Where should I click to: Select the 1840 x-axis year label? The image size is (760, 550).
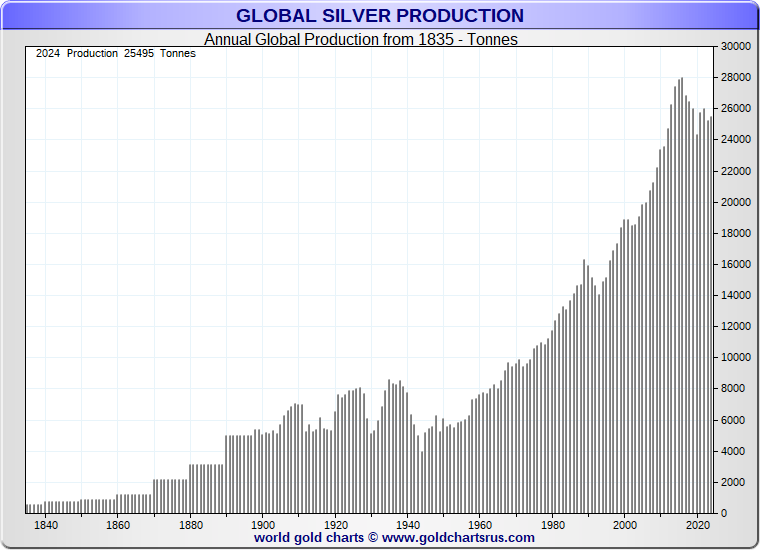pos(45,525)
